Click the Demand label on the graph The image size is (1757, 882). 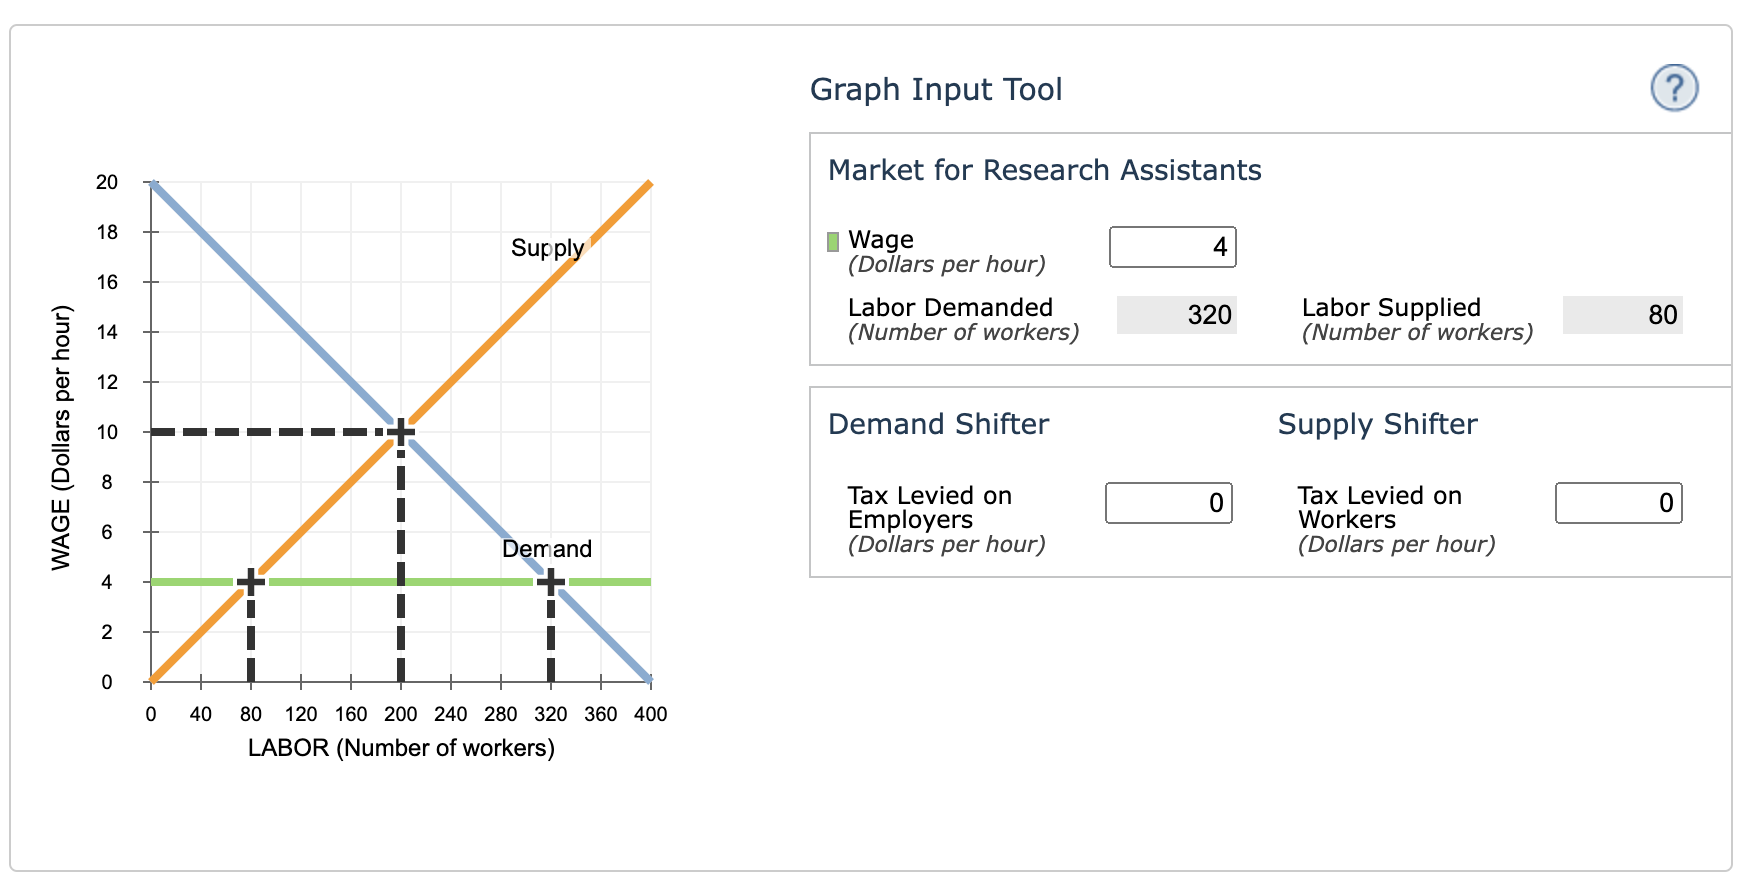pos(548,548)
